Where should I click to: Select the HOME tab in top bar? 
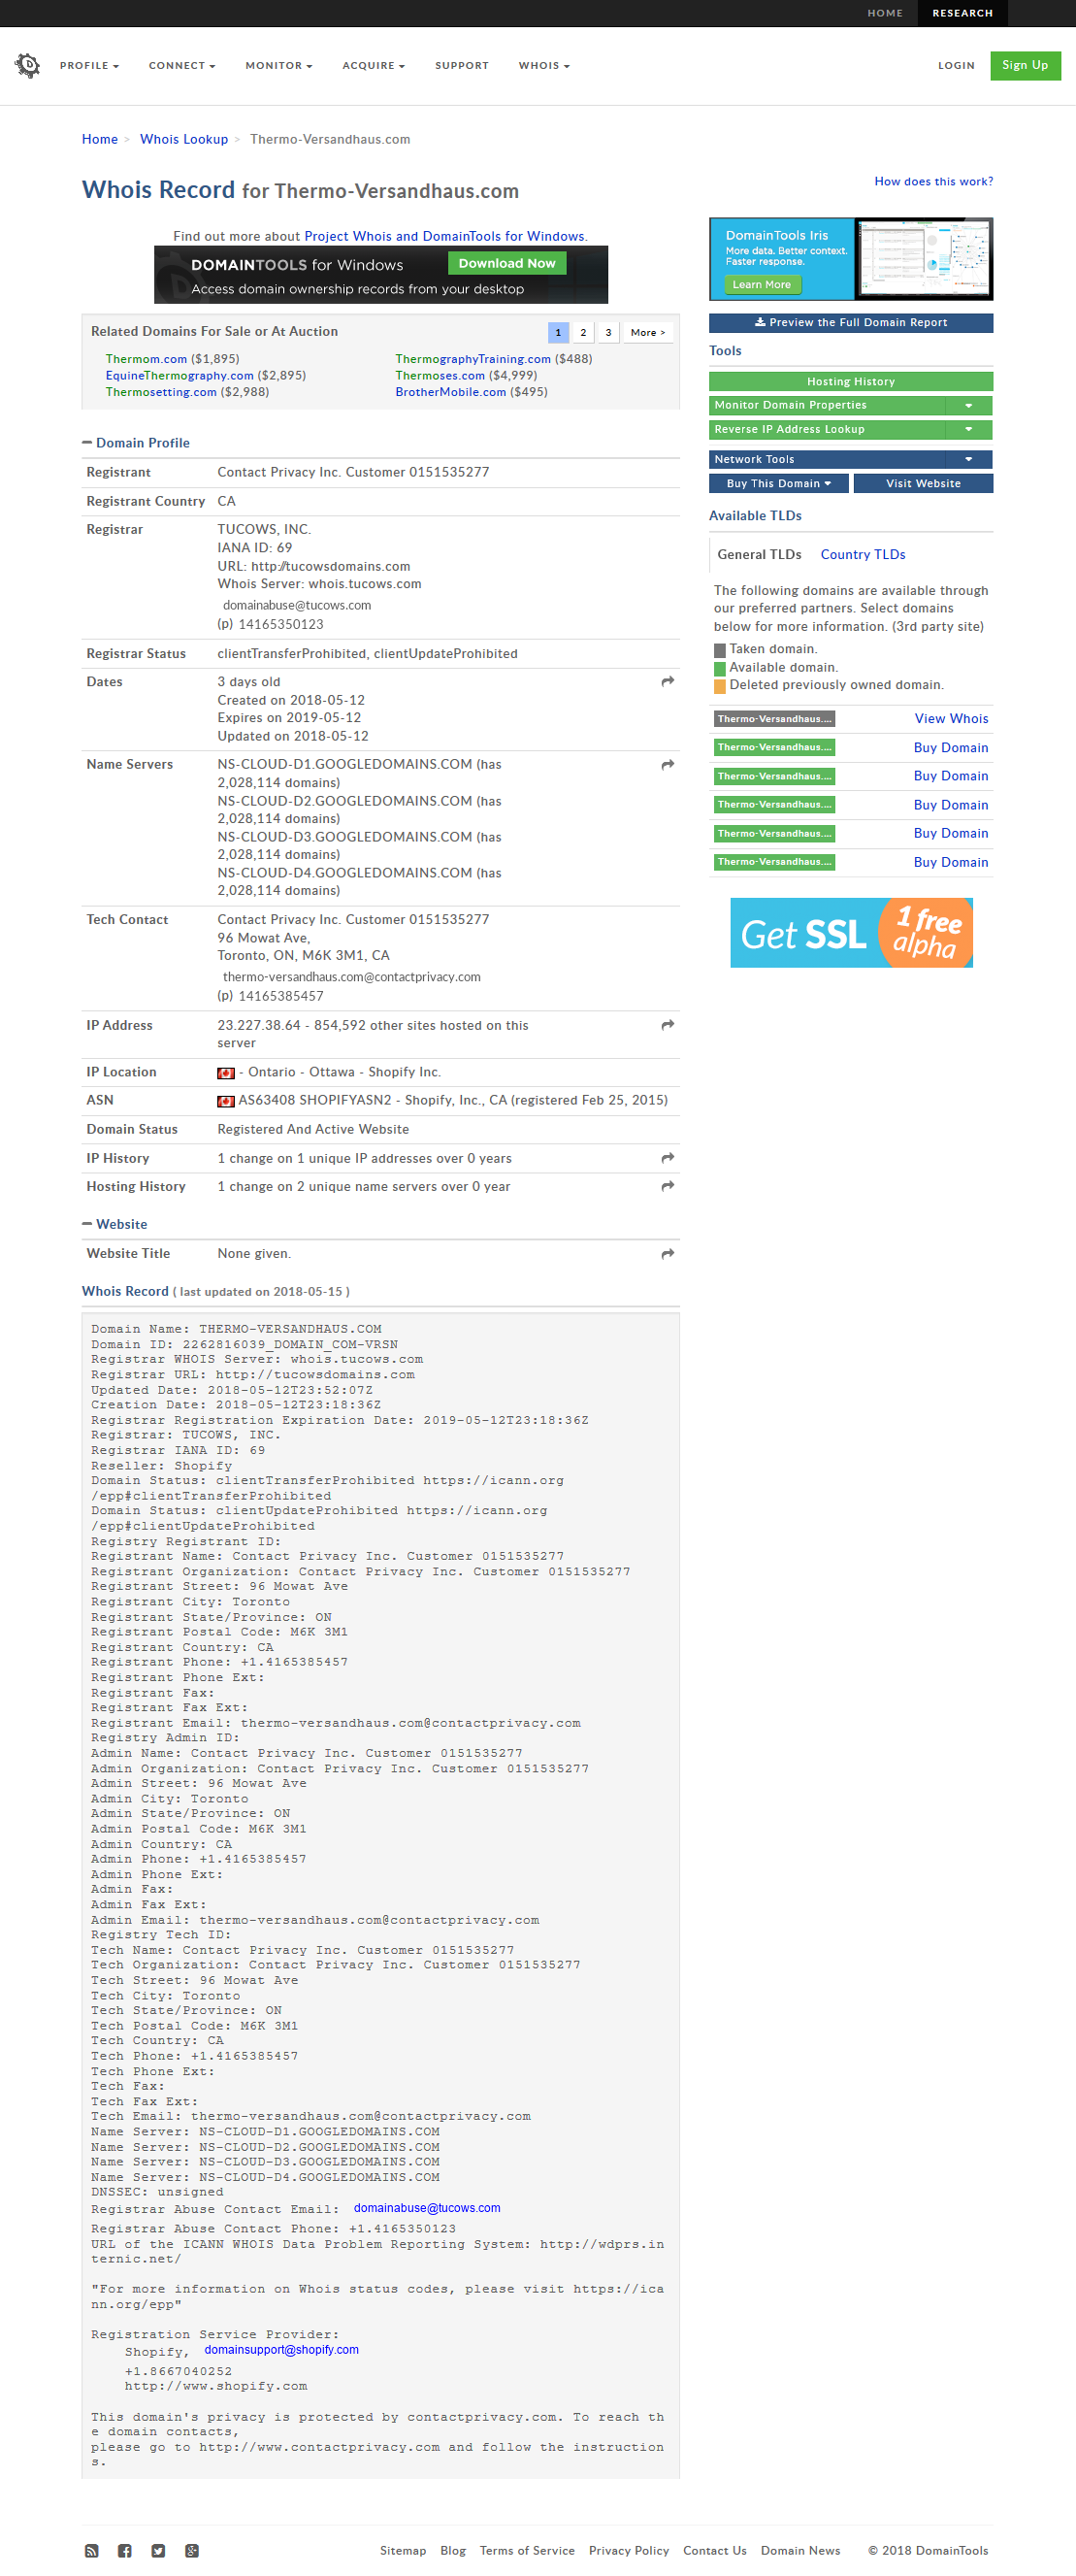(x=885, y=13)
